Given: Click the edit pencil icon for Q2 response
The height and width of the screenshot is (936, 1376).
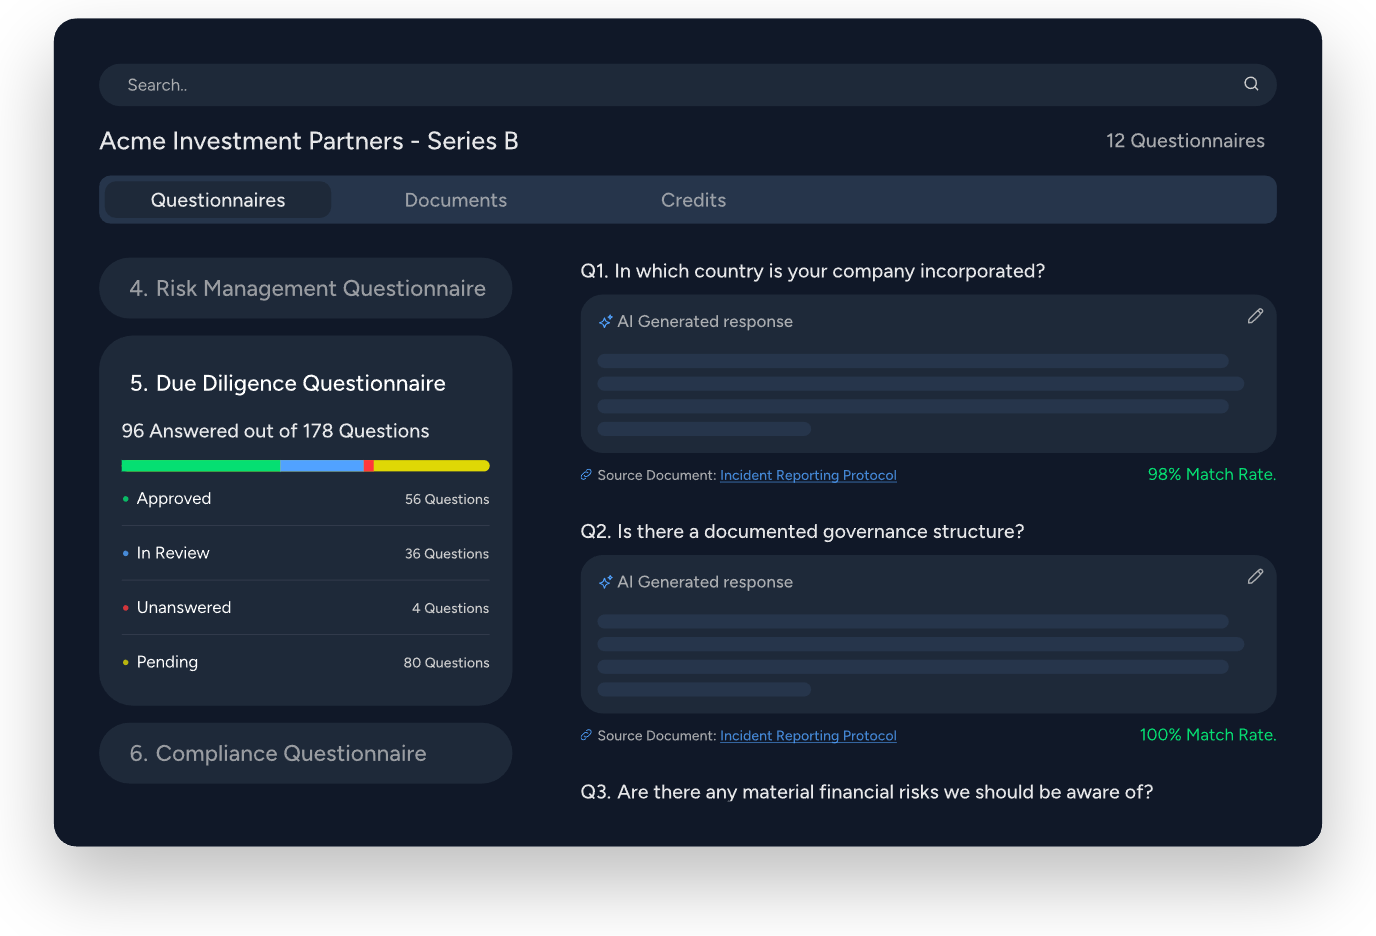Looking at the screenshot, I should pyautogui.click(x=1255, y=577).
